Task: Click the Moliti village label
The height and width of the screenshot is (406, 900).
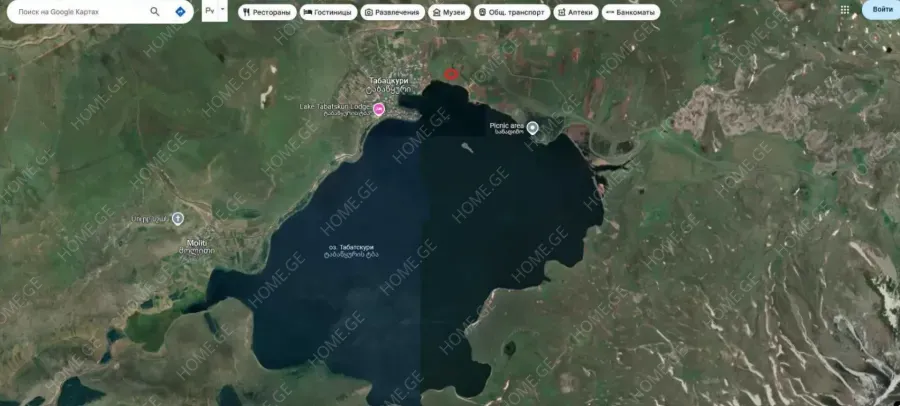Action: [195, 246]
